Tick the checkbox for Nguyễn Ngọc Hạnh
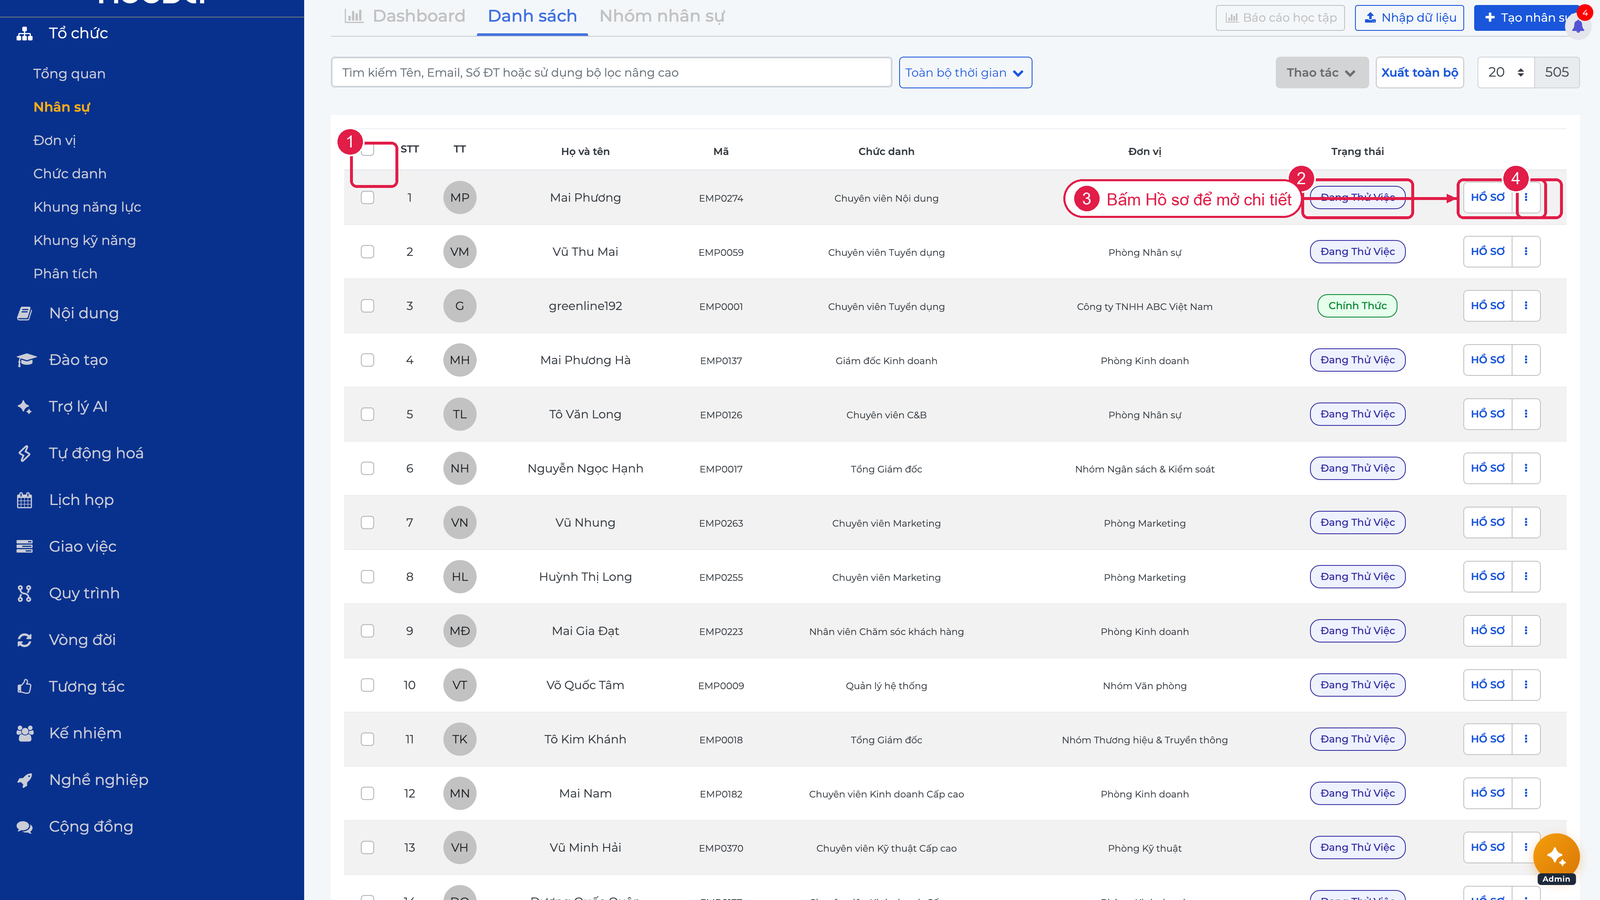 [x=368, y=468]
